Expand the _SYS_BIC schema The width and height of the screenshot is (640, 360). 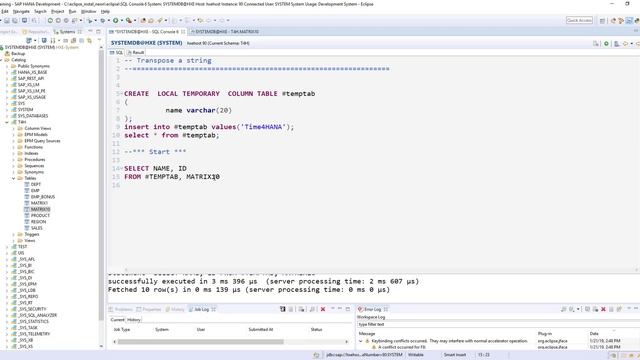tap(7, 271)
